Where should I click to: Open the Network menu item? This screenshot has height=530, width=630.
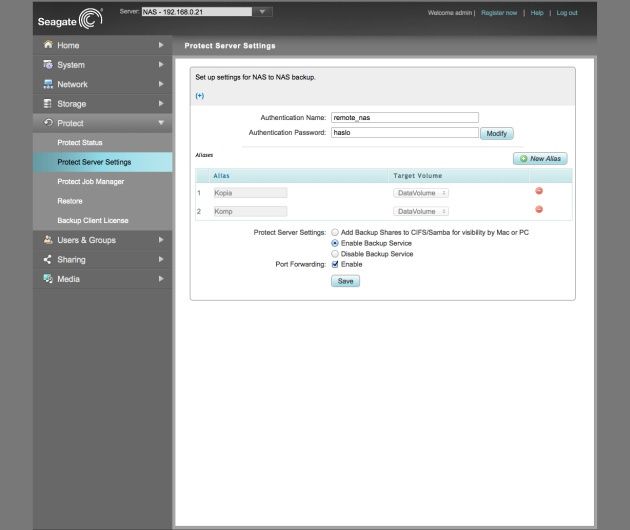click(x=102, y=84)
